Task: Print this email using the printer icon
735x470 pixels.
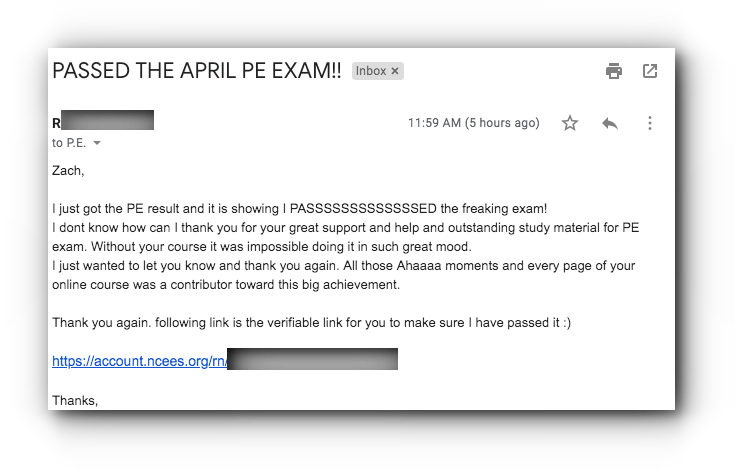Action: tap(614, 71)
